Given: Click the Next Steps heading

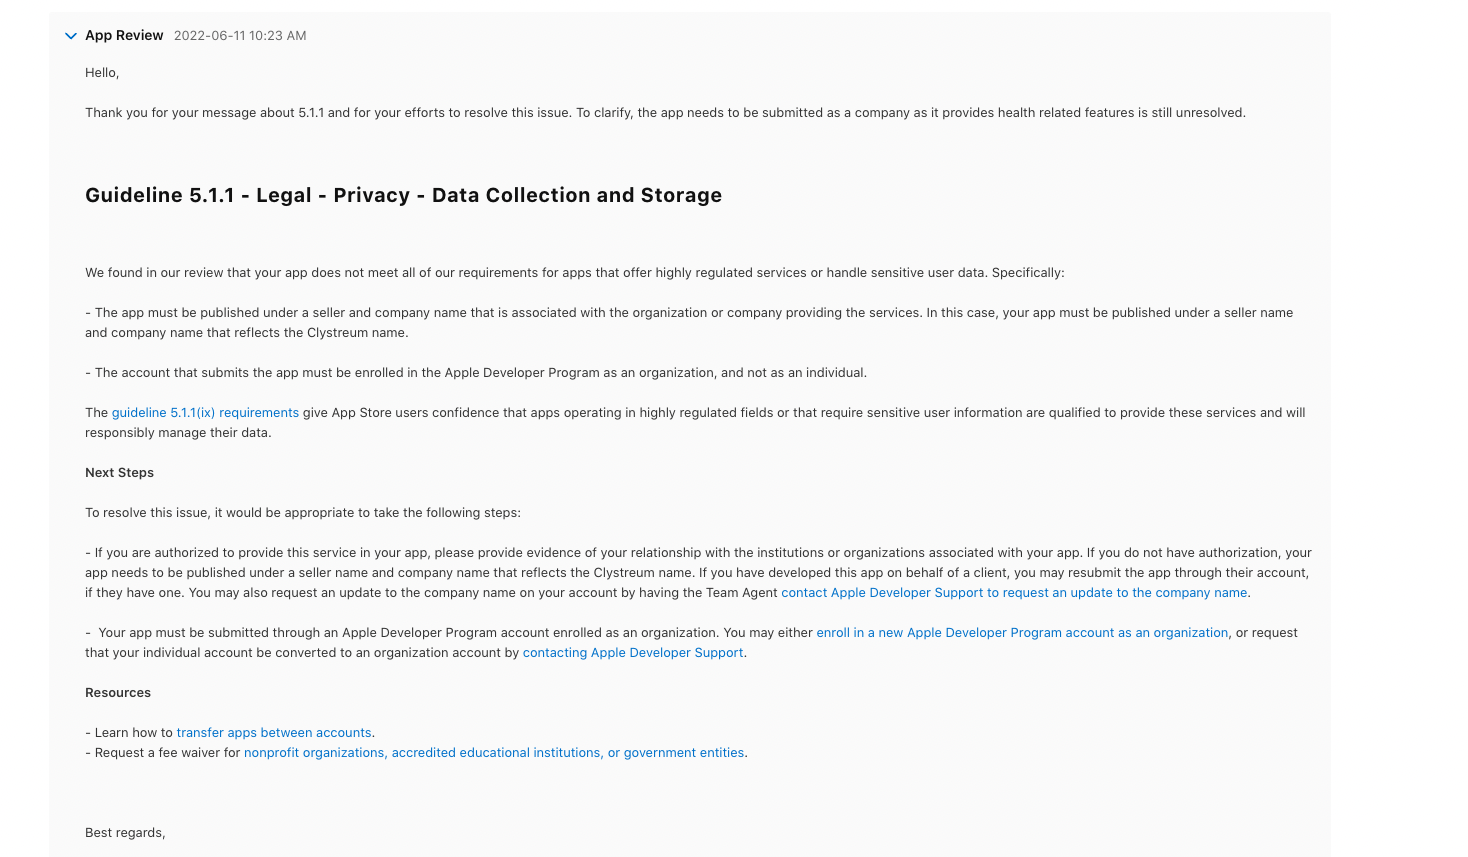Looking at the screenshot, I should (119, 473).
